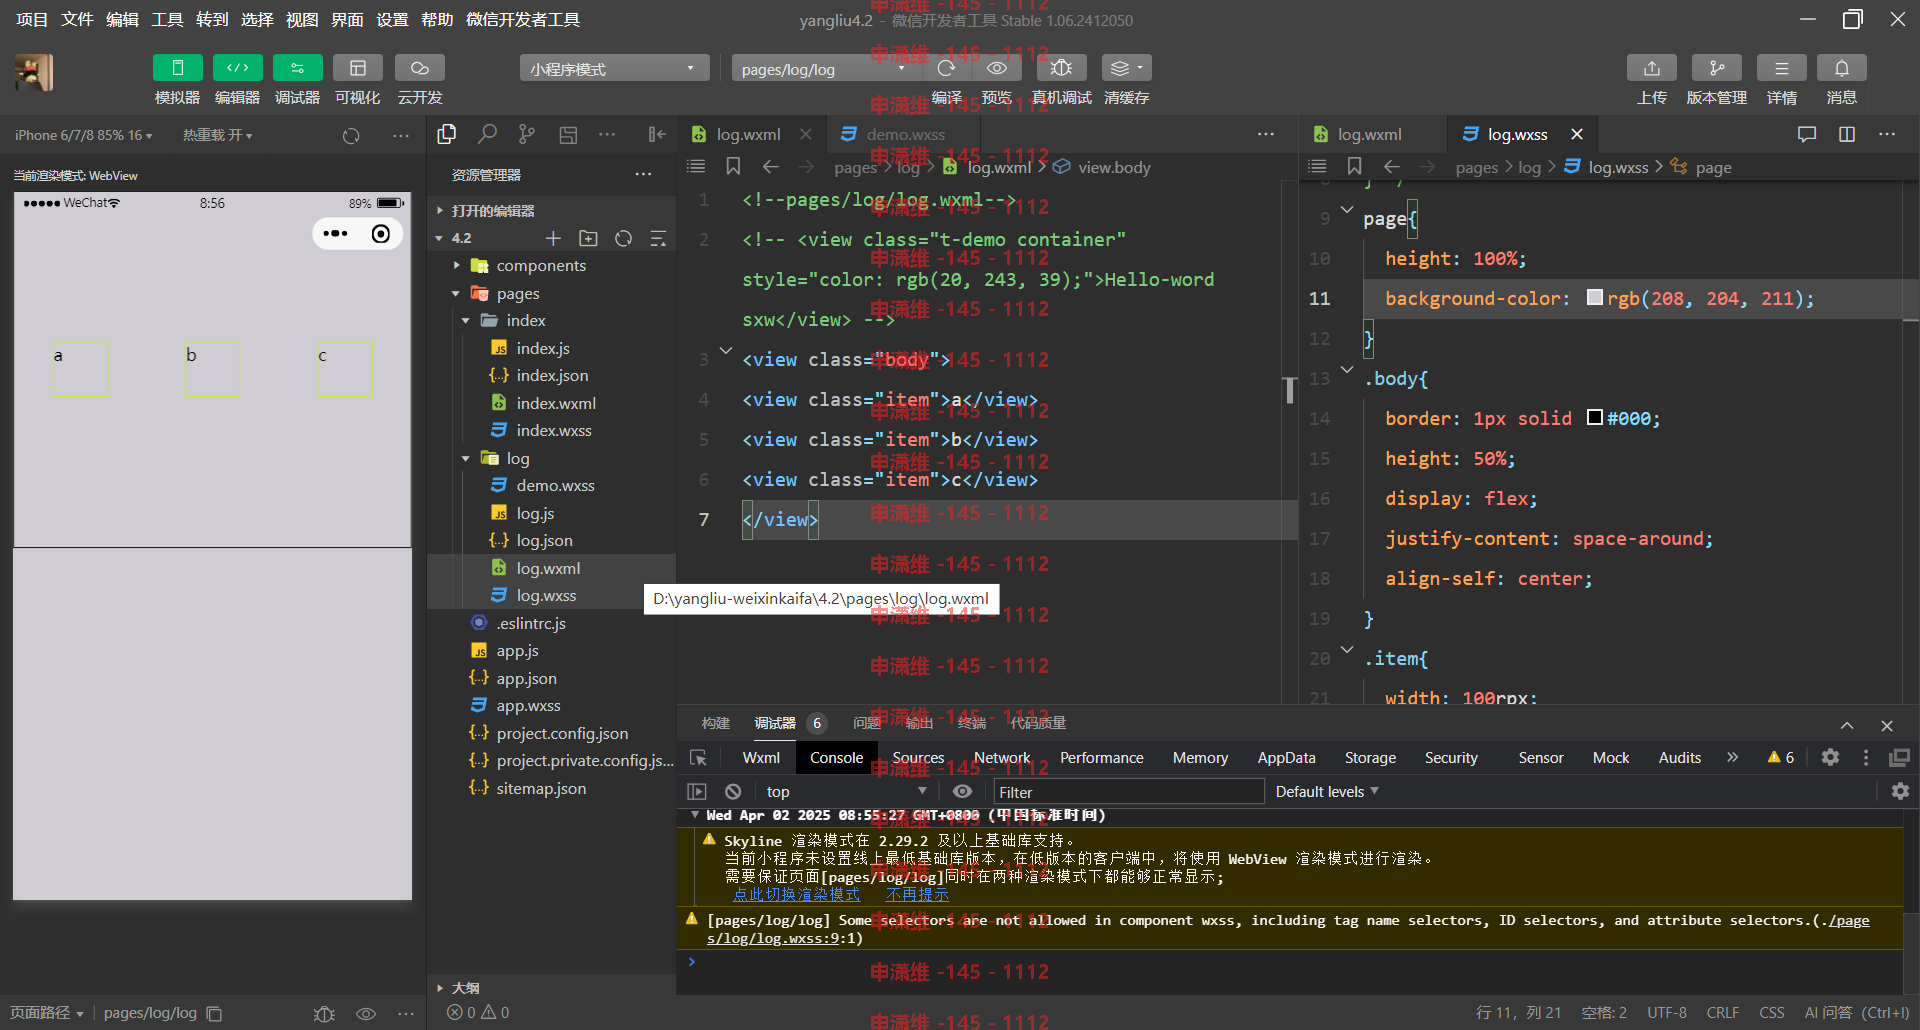Open the 问题 problems panel tab
The width and height of the screenshot is (1920, 1030).
pyautogui.click(x=867, y=723)
